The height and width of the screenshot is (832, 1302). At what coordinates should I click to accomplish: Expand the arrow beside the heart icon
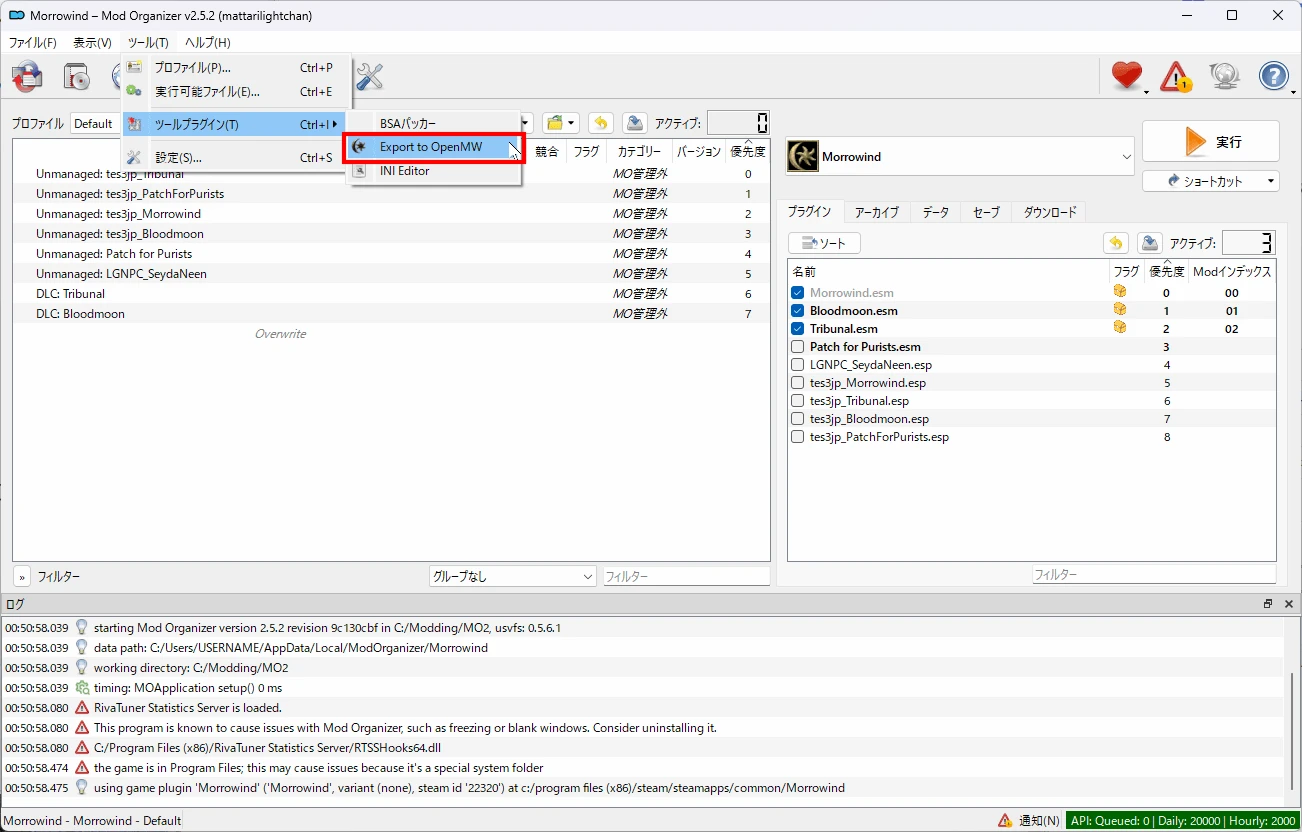[1146, 91]
